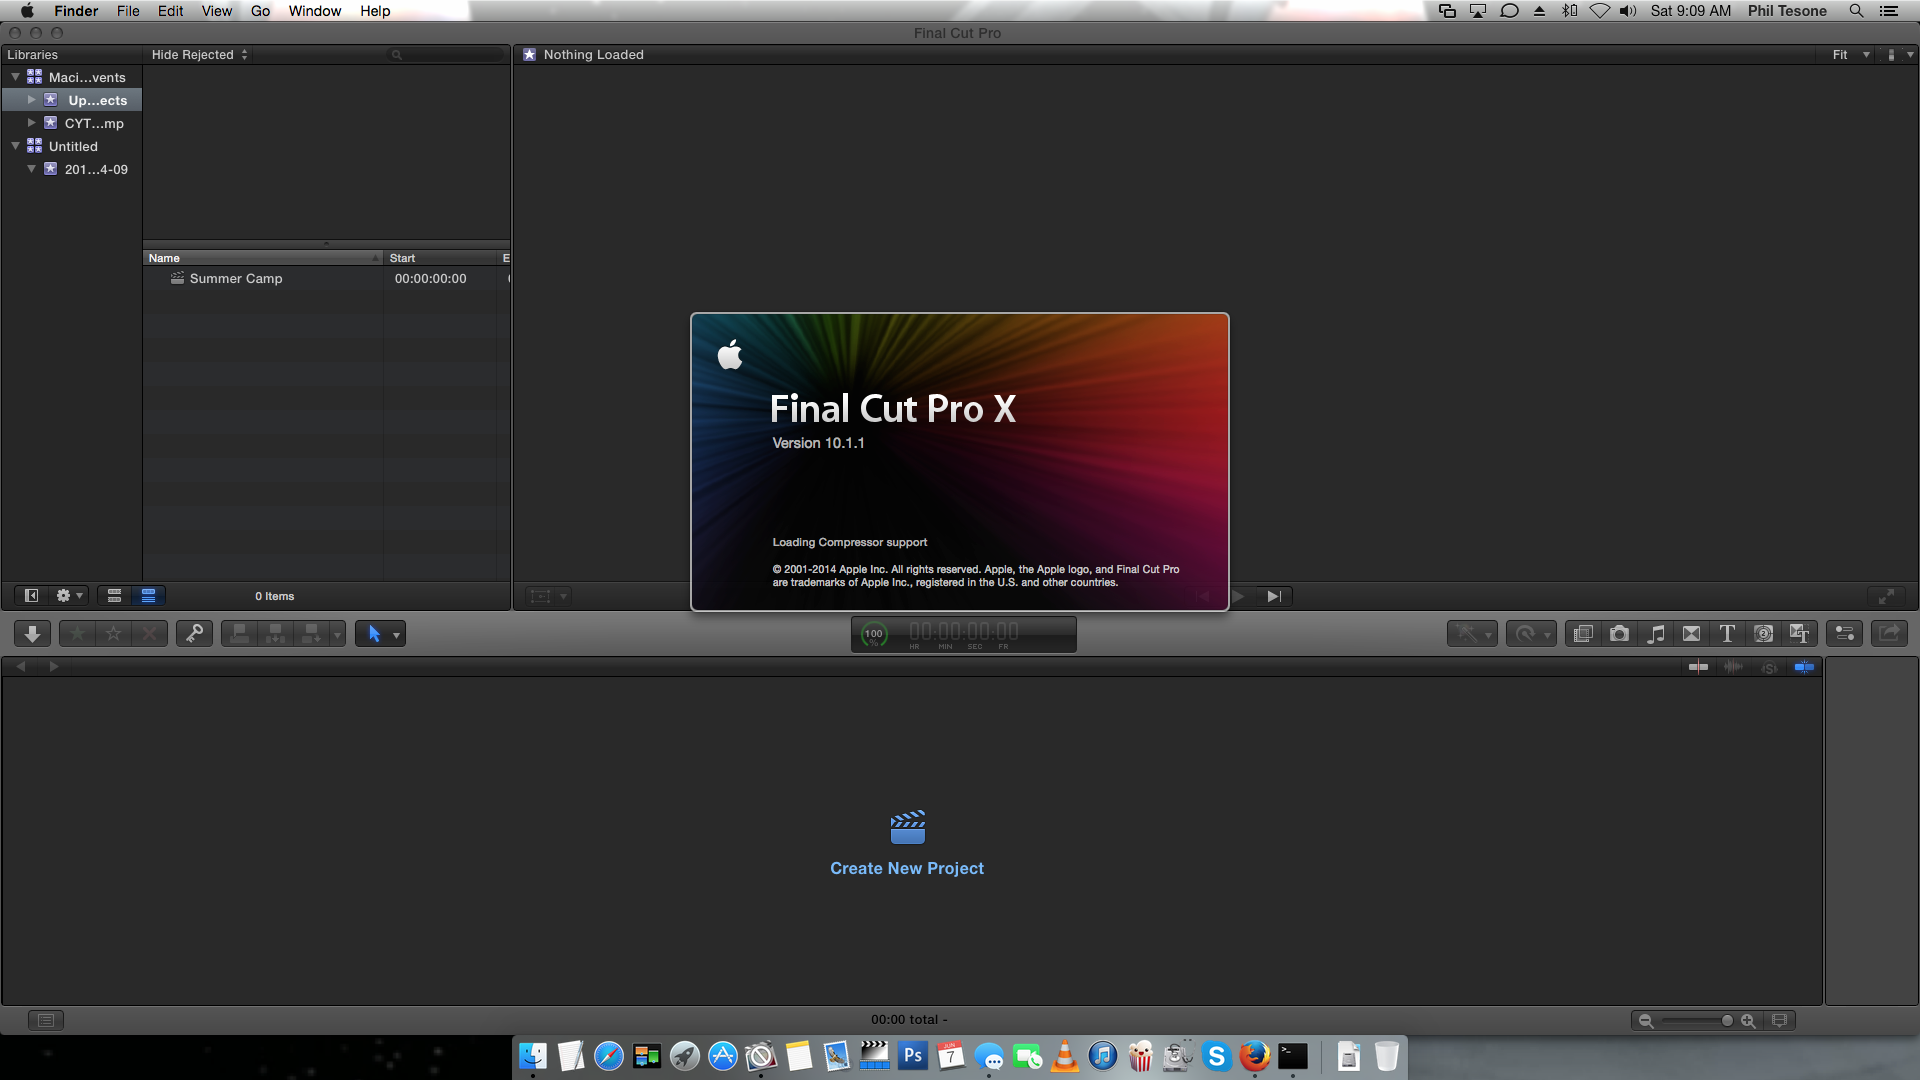Open the View menu
Viewport: 1920px width, 1080px height.
coord(217,11)
